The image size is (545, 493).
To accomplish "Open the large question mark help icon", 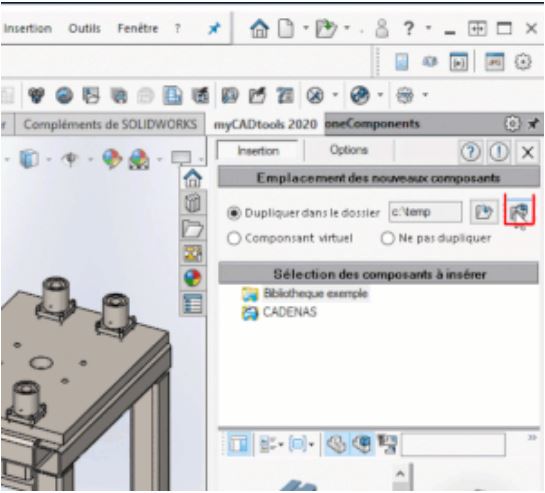I will click(x=409, y=28).
